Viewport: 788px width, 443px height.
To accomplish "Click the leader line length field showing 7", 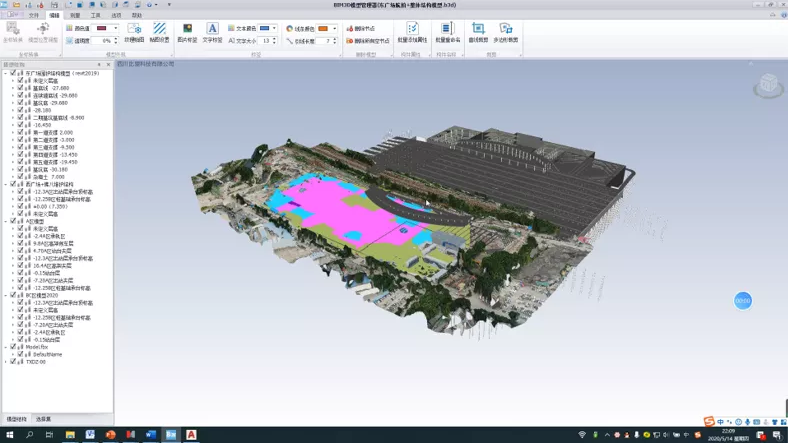I will [326, 41].
